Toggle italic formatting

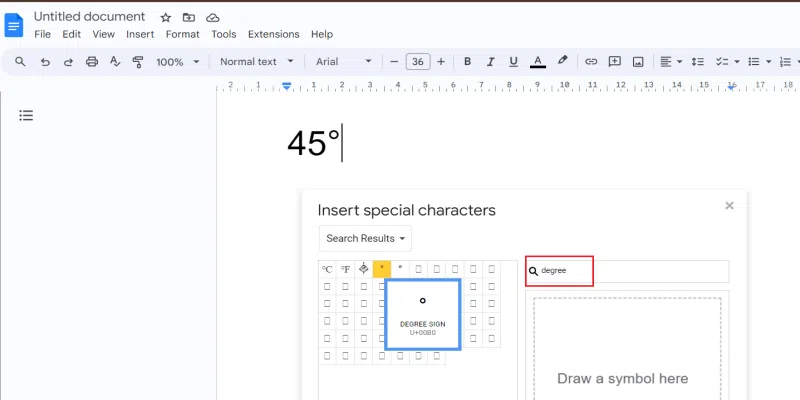(490, 62)
